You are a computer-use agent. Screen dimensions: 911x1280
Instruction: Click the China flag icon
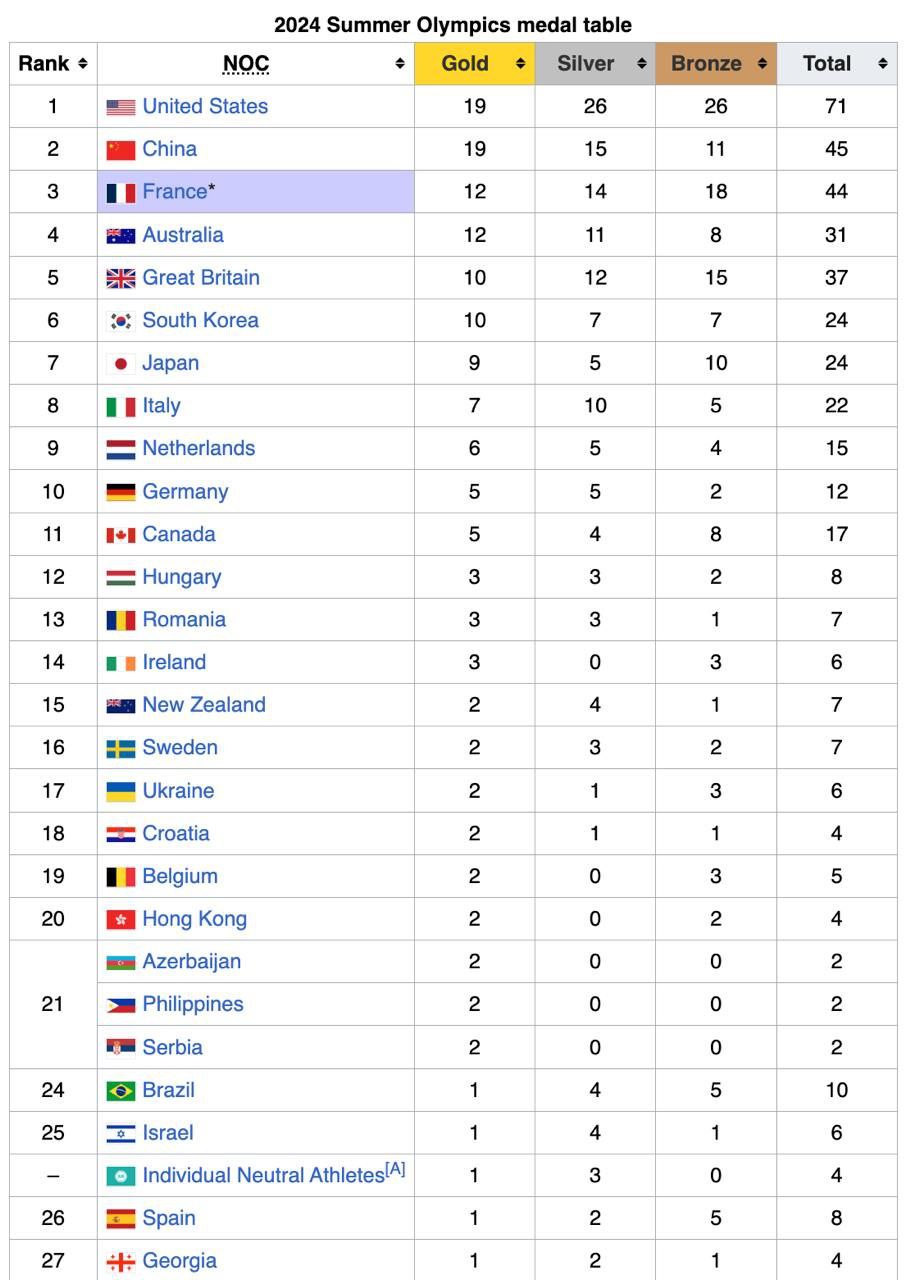[121, 150]
